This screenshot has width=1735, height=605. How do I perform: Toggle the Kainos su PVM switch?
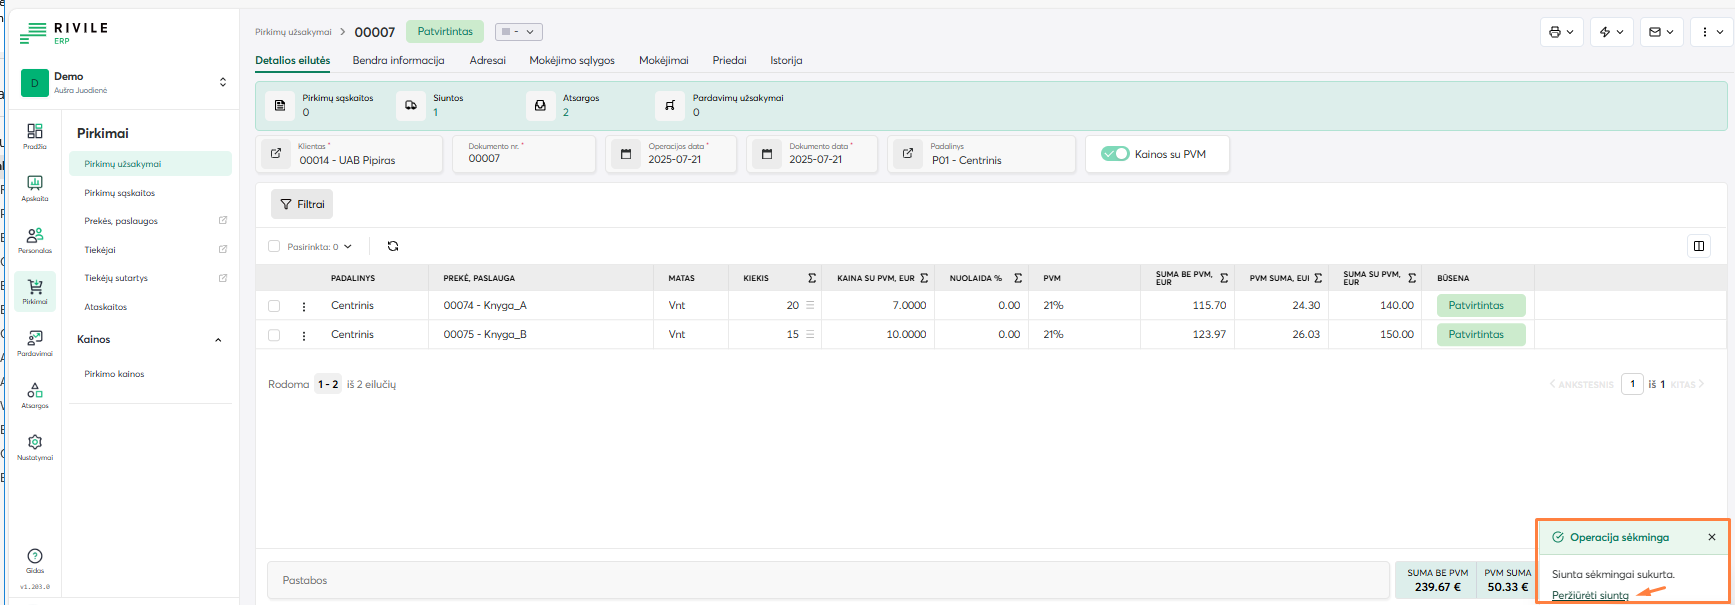coord(1115,154)
